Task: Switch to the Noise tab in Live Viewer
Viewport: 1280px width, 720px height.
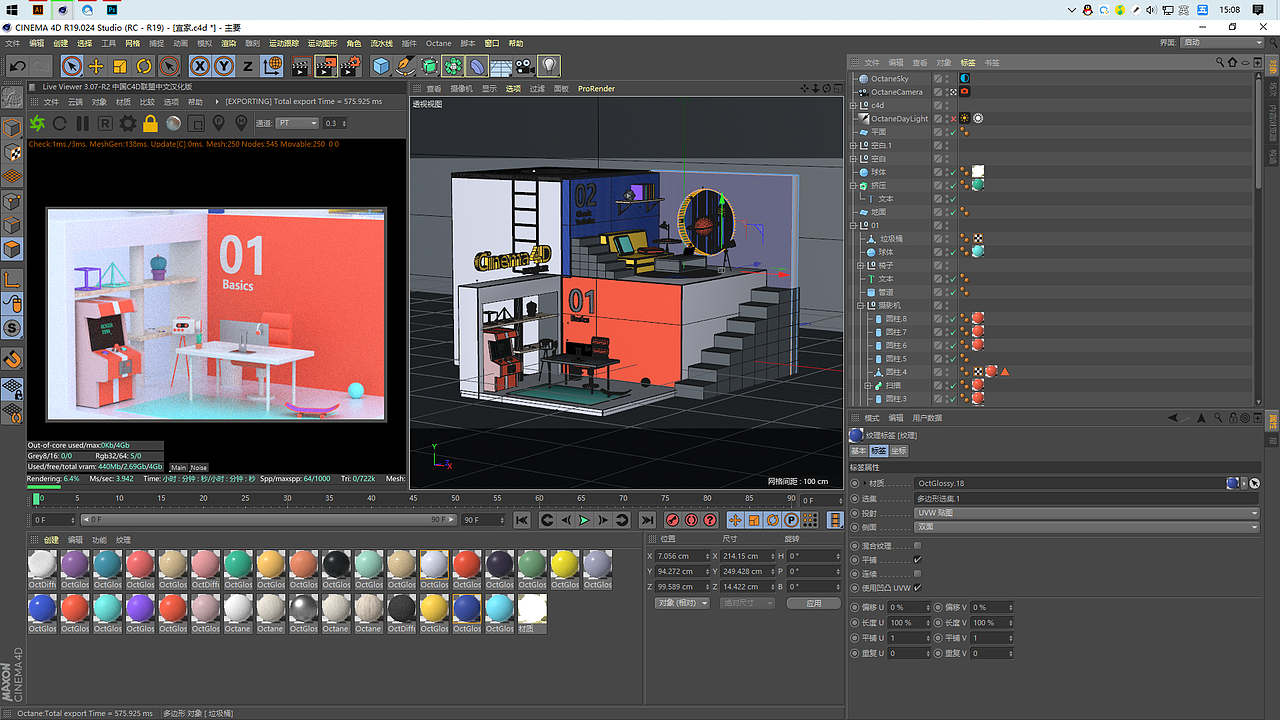Action: 199,467
